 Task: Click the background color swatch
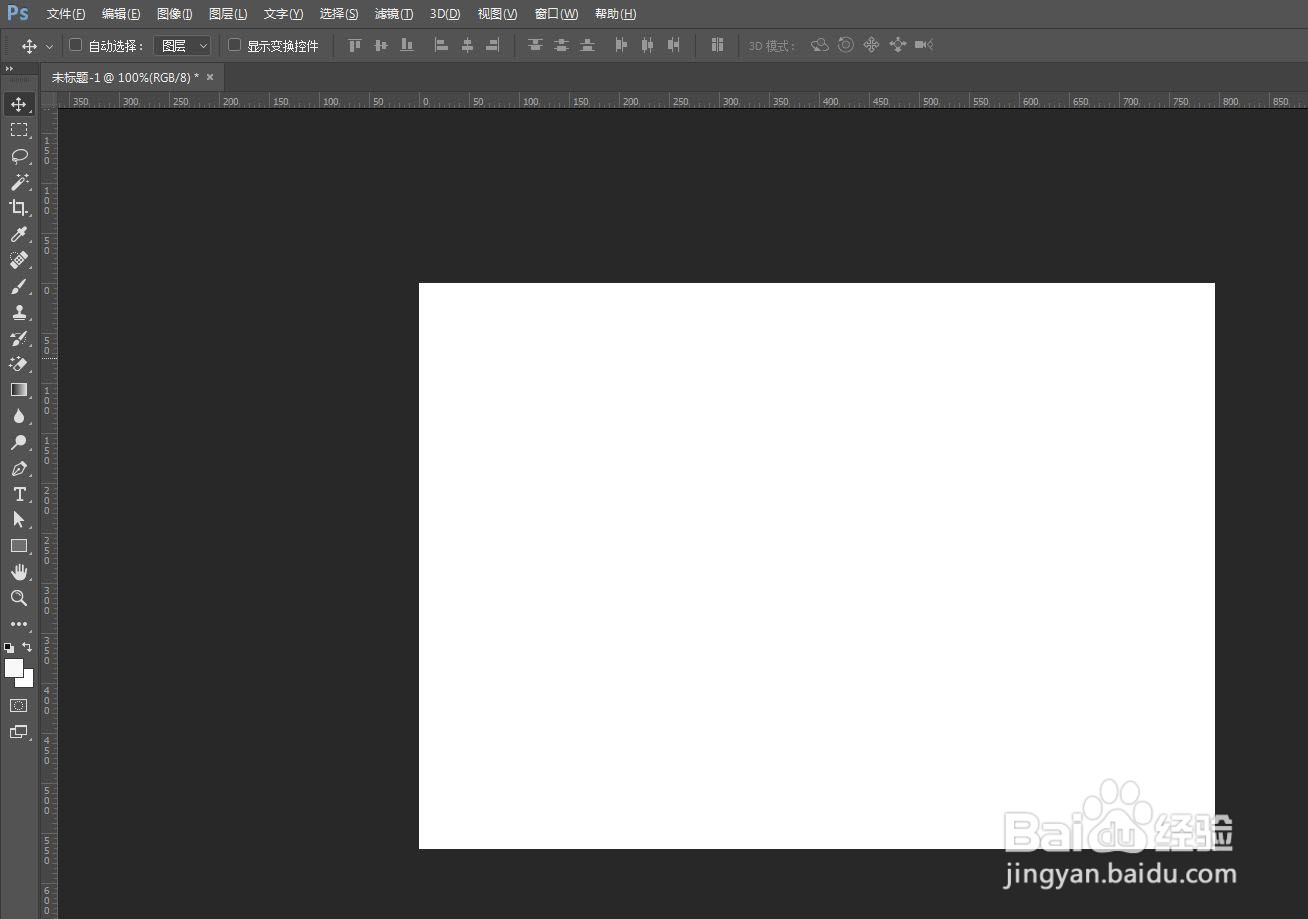(x=26, y=680)
